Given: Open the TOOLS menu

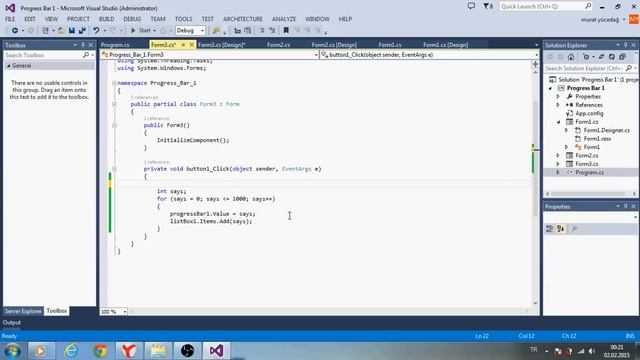Looking at the screenshot, I should pos(183,19).
